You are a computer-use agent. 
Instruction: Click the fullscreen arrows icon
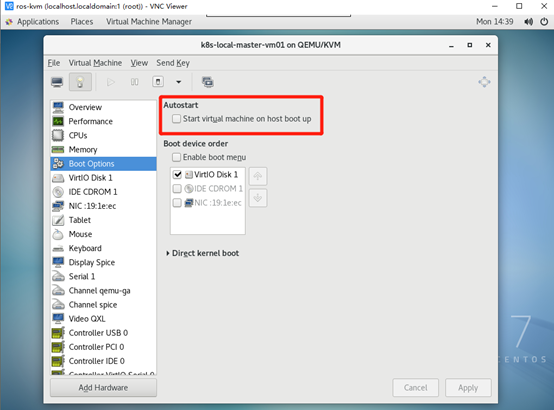[x=484, y=82]
